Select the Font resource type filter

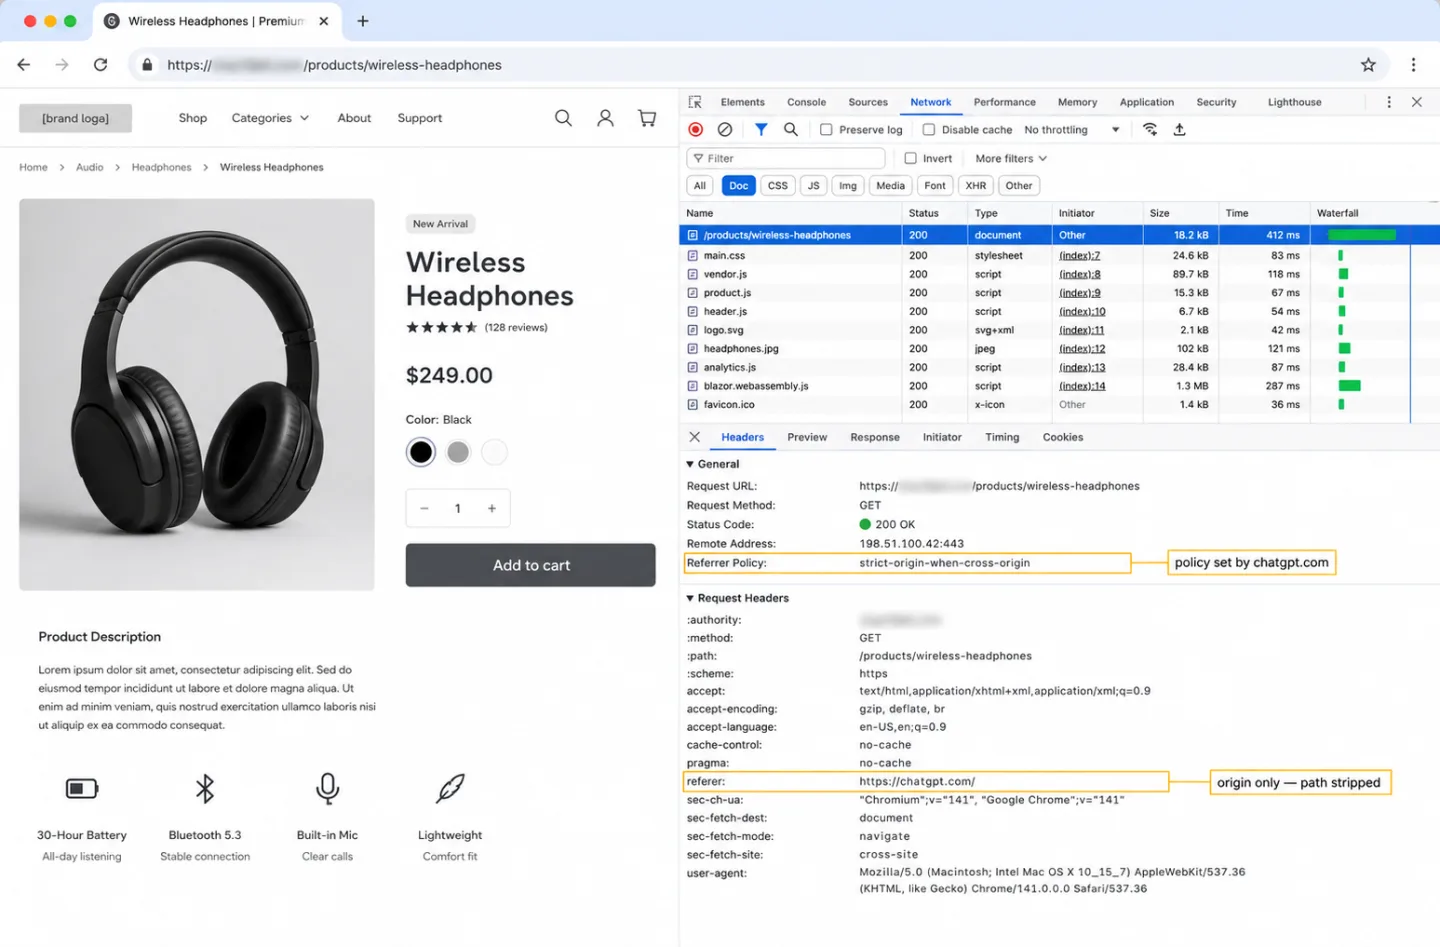[x=935, y=185]
